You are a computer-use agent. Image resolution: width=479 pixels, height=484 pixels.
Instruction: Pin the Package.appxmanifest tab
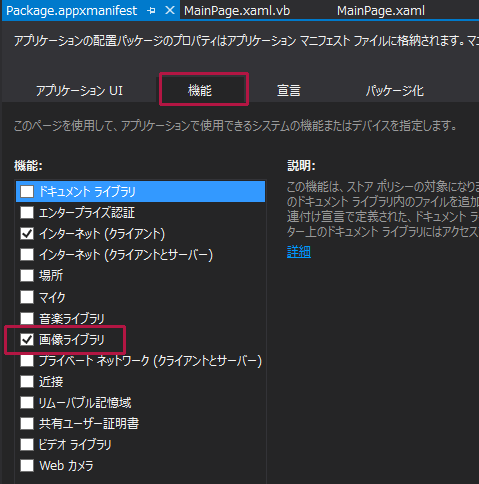(x=151, y=11)
